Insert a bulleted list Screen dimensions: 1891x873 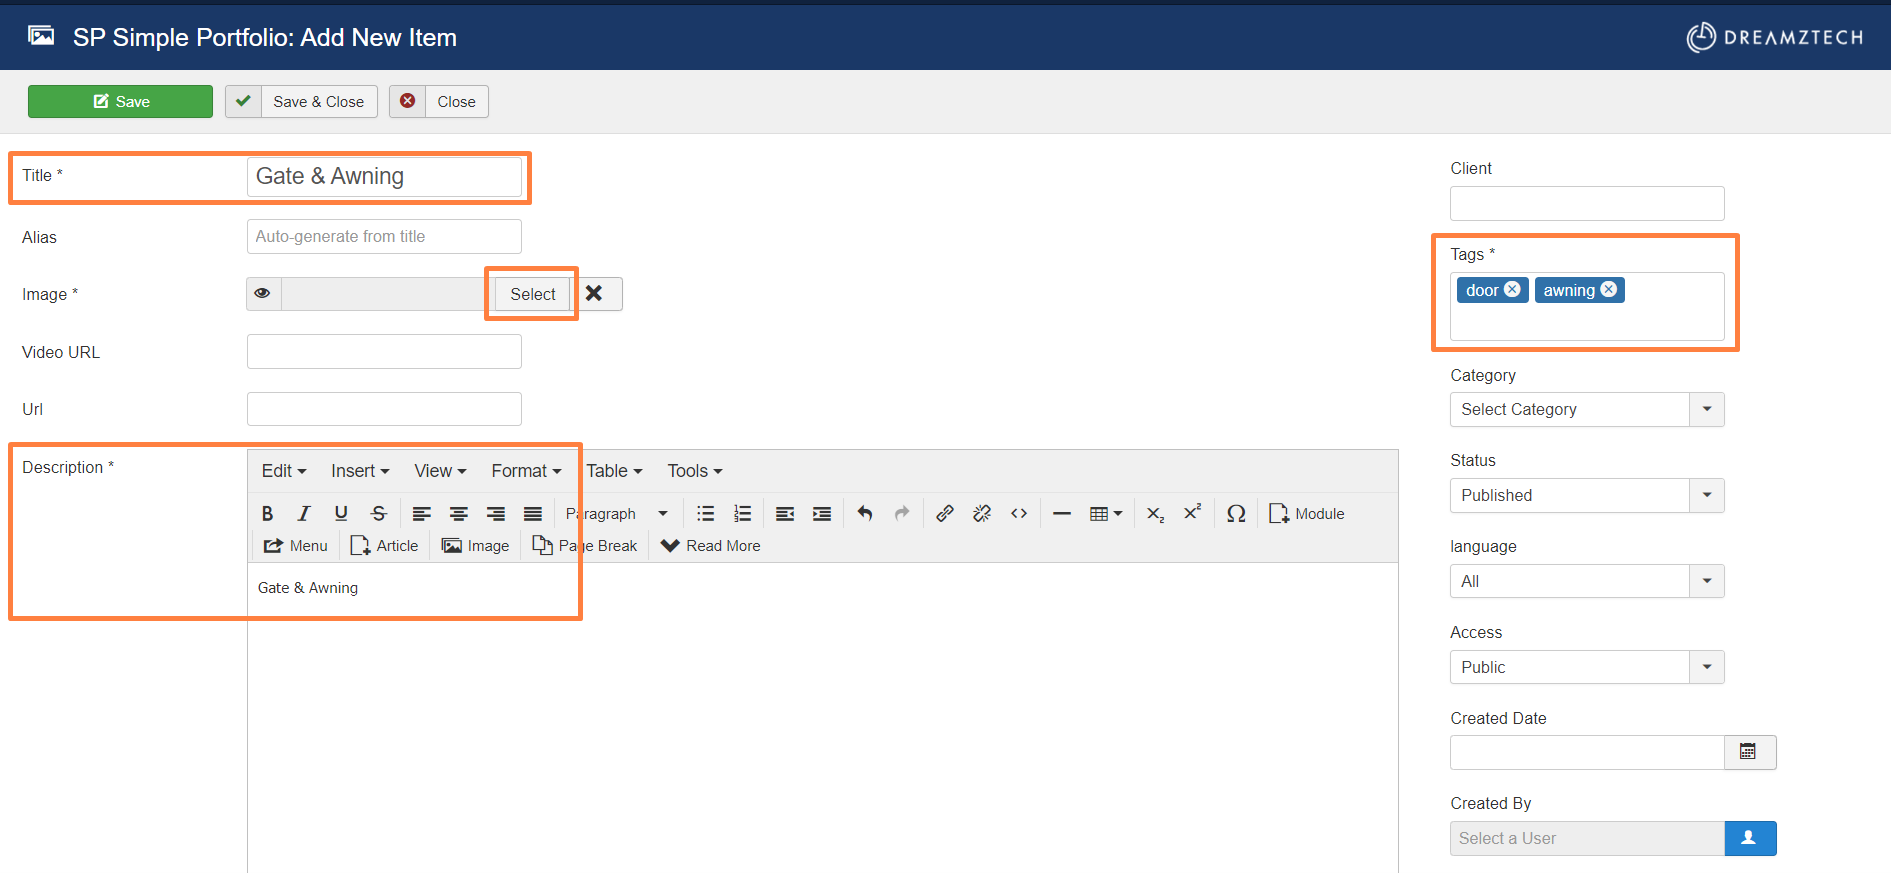tap(706, 514)
